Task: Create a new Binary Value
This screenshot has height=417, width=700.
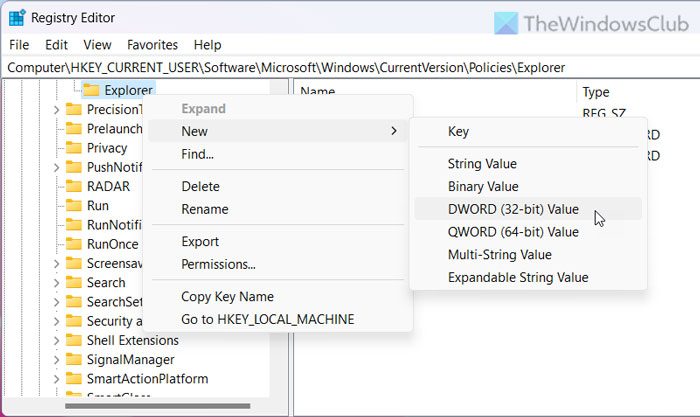Action: pyautogui.click(x=528, y=186)
